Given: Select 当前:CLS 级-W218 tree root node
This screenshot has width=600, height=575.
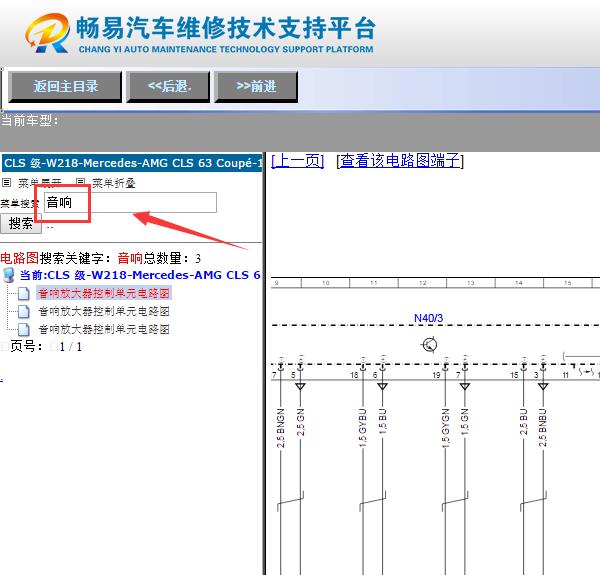Looking at the screenshot, I should [140, 275].
